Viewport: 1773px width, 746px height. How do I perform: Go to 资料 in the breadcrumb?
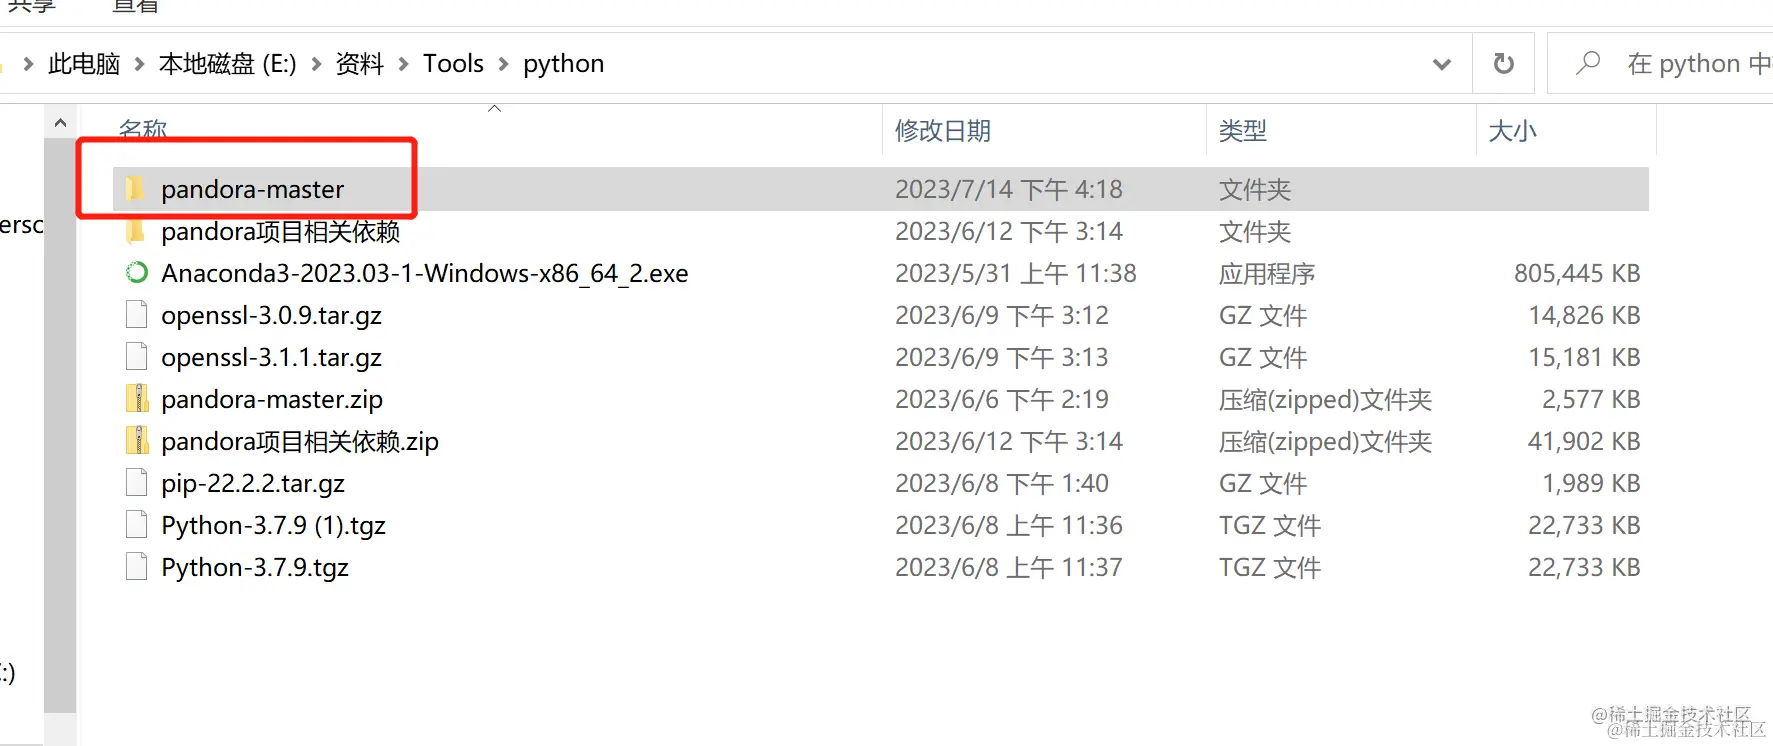click(x=360, y=64)
